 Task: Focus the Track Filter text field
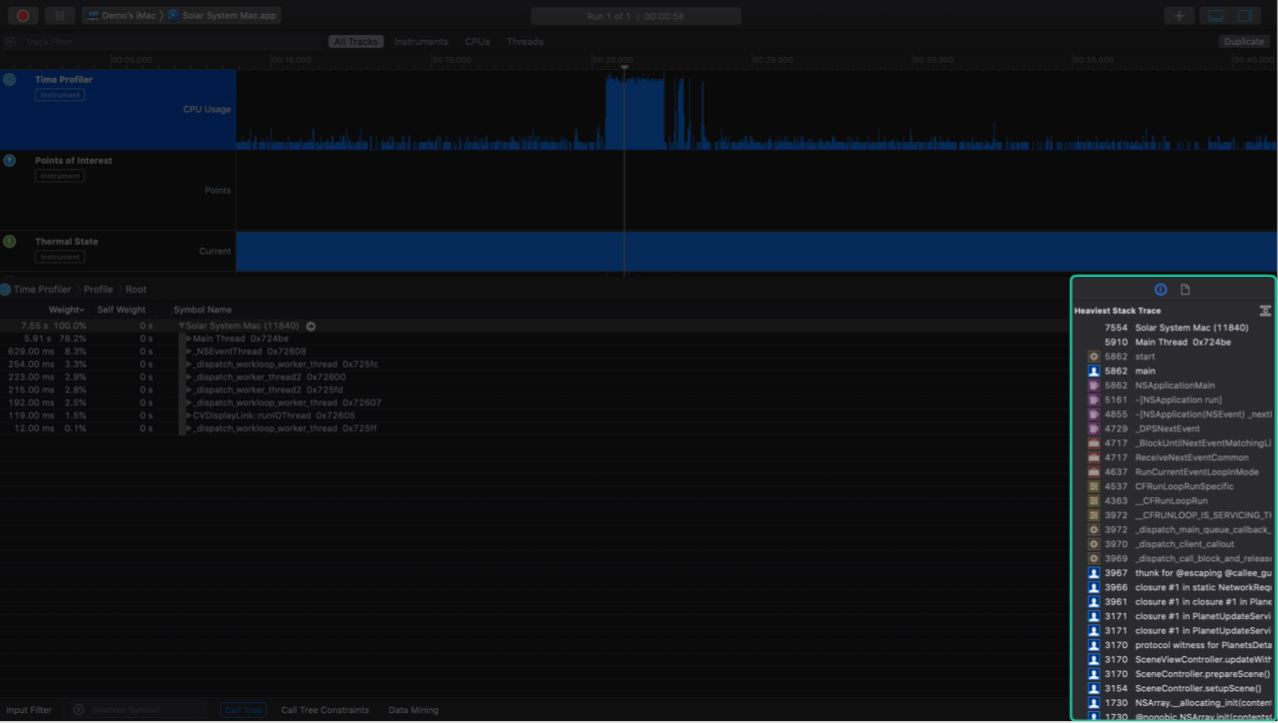tap(170, 42)
